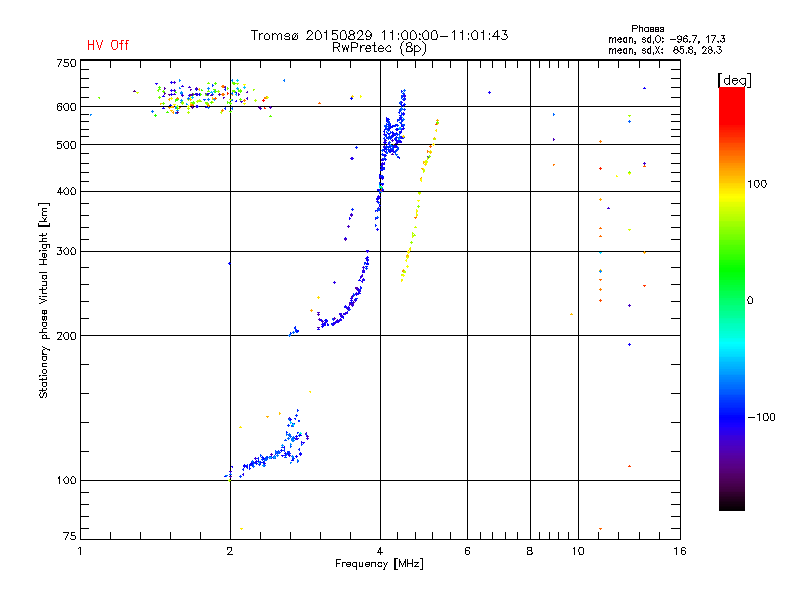Click the red 'HV Off' label
This screenshot has width=800, height=600.
pos(108,45)
